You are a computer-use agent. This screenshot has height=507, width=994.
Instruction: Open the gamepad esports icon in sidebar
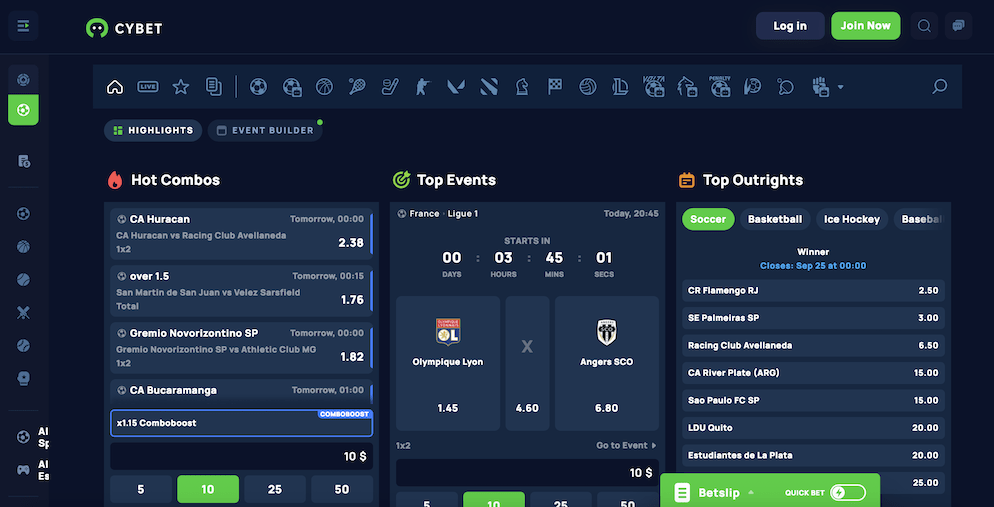point(23,470)
